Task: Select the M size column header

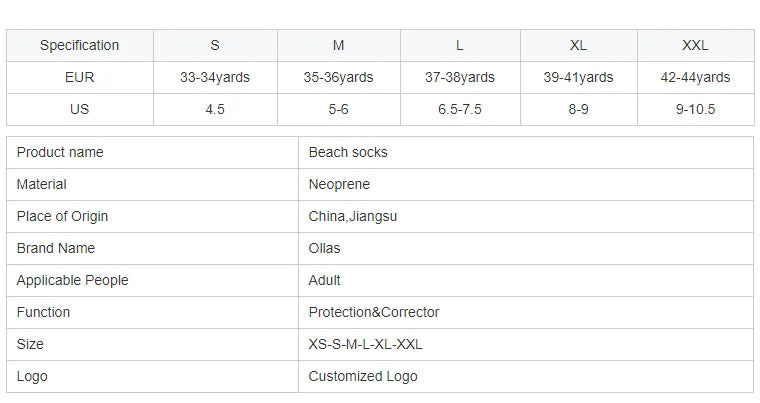Action: (x=339, y=45)
